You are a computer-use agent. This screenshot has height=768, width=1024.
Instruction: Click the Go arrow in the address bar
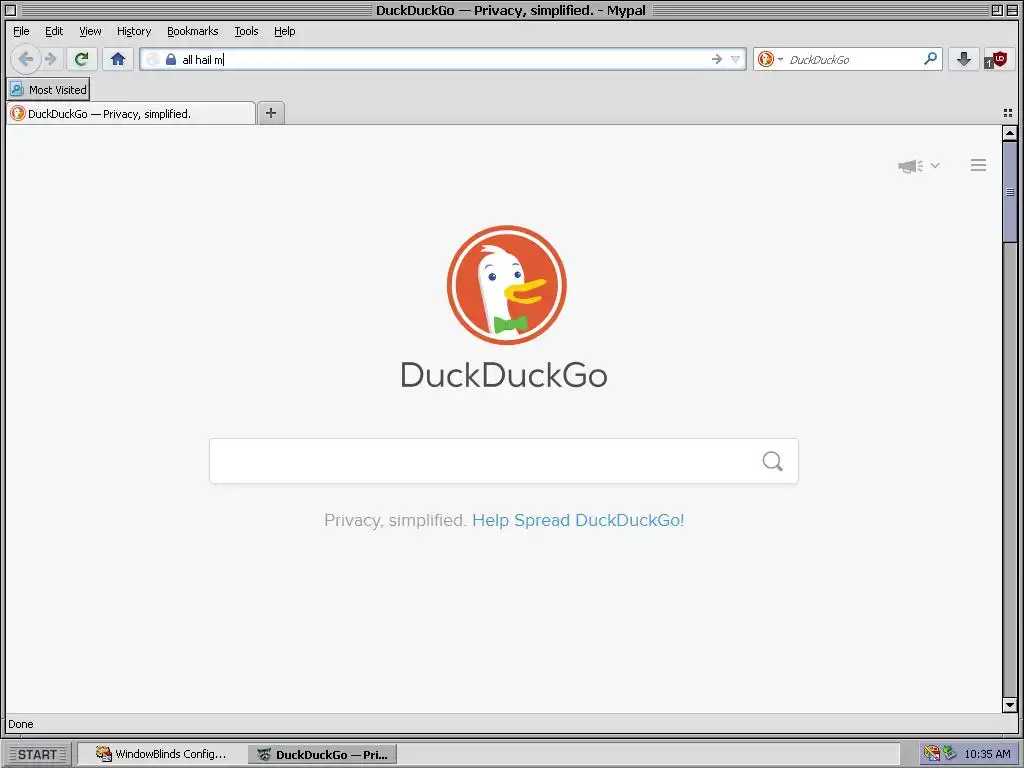point(716,59)
